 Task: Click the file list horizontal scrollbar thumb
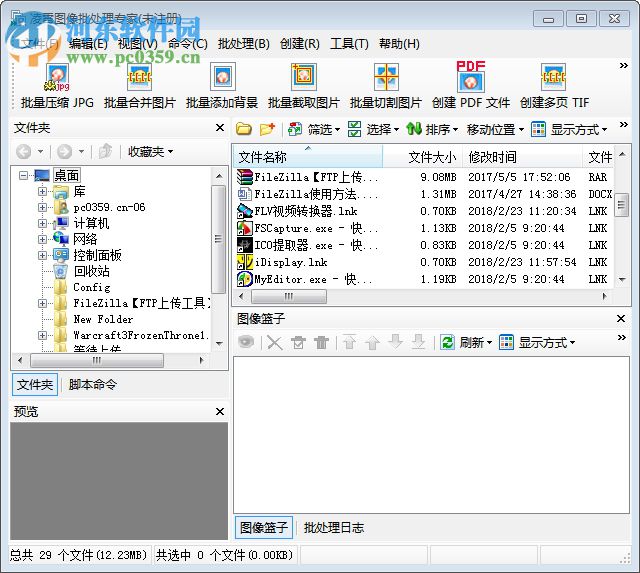(x=289, y=296)
